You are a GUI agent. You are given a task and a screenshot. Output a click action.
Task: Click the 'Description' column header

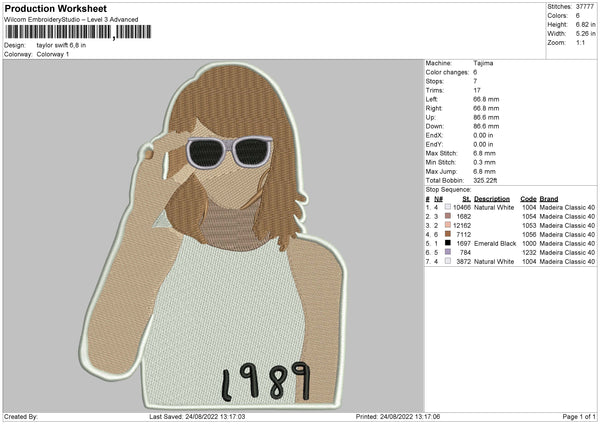492,199
